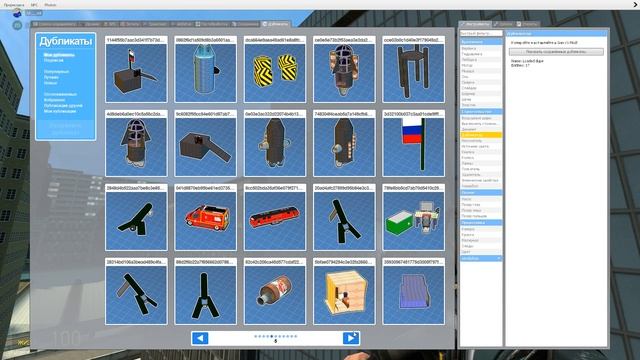Select the upright dark tripod dupe titled 88d26b
This screenshot has width=640, height=360.
(205, 291)
